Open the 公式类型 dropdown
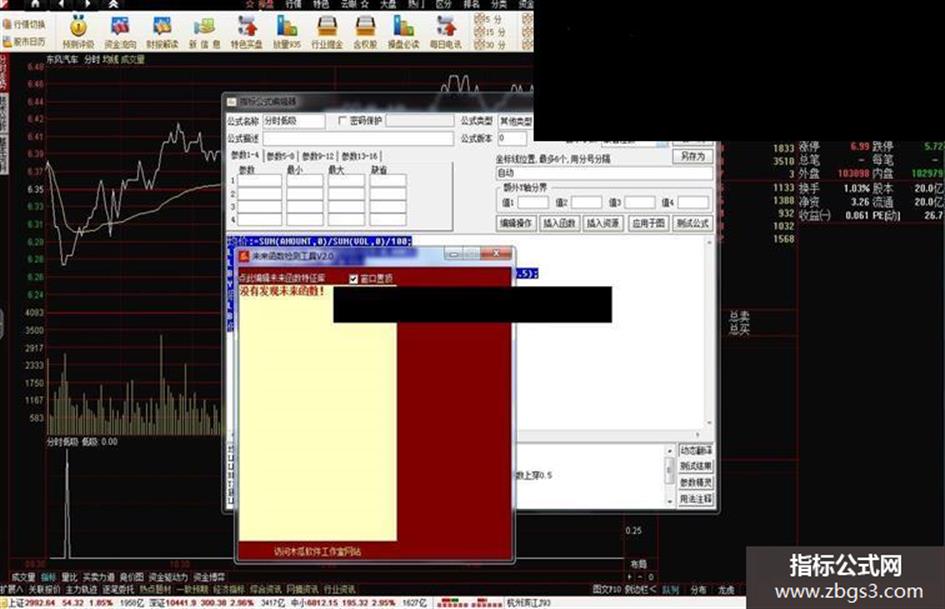 pyautogui.click(x=515, y=121)
